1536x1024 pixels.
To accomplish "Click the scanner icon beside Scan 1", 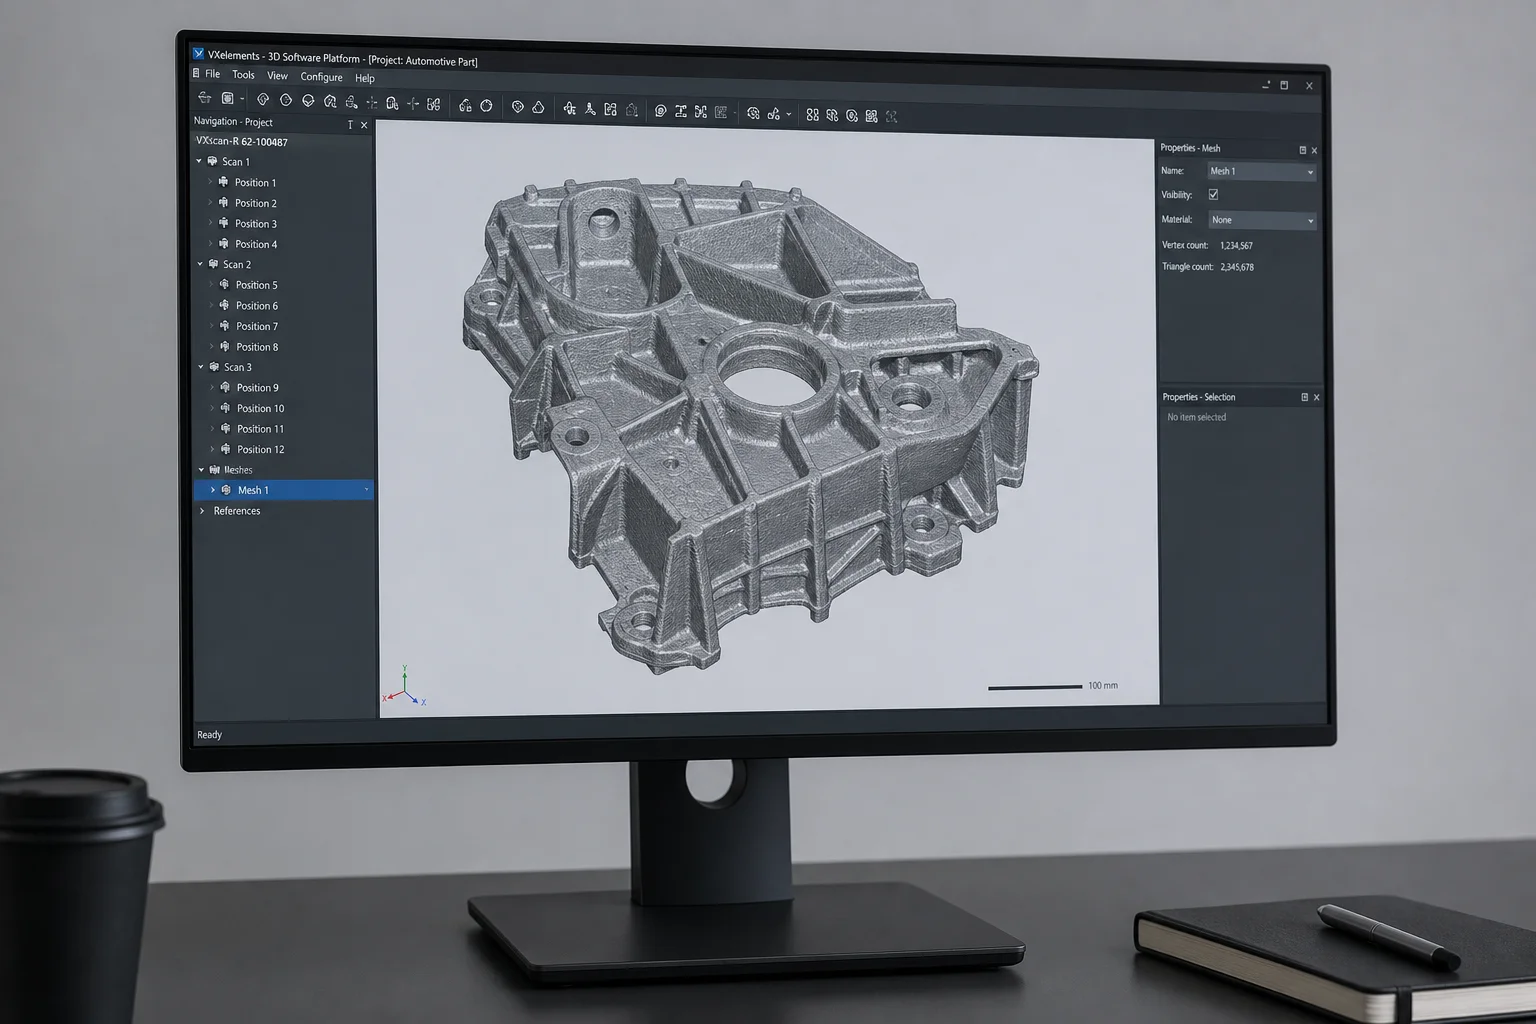I will pyautogui.click(x=212, y=161).
